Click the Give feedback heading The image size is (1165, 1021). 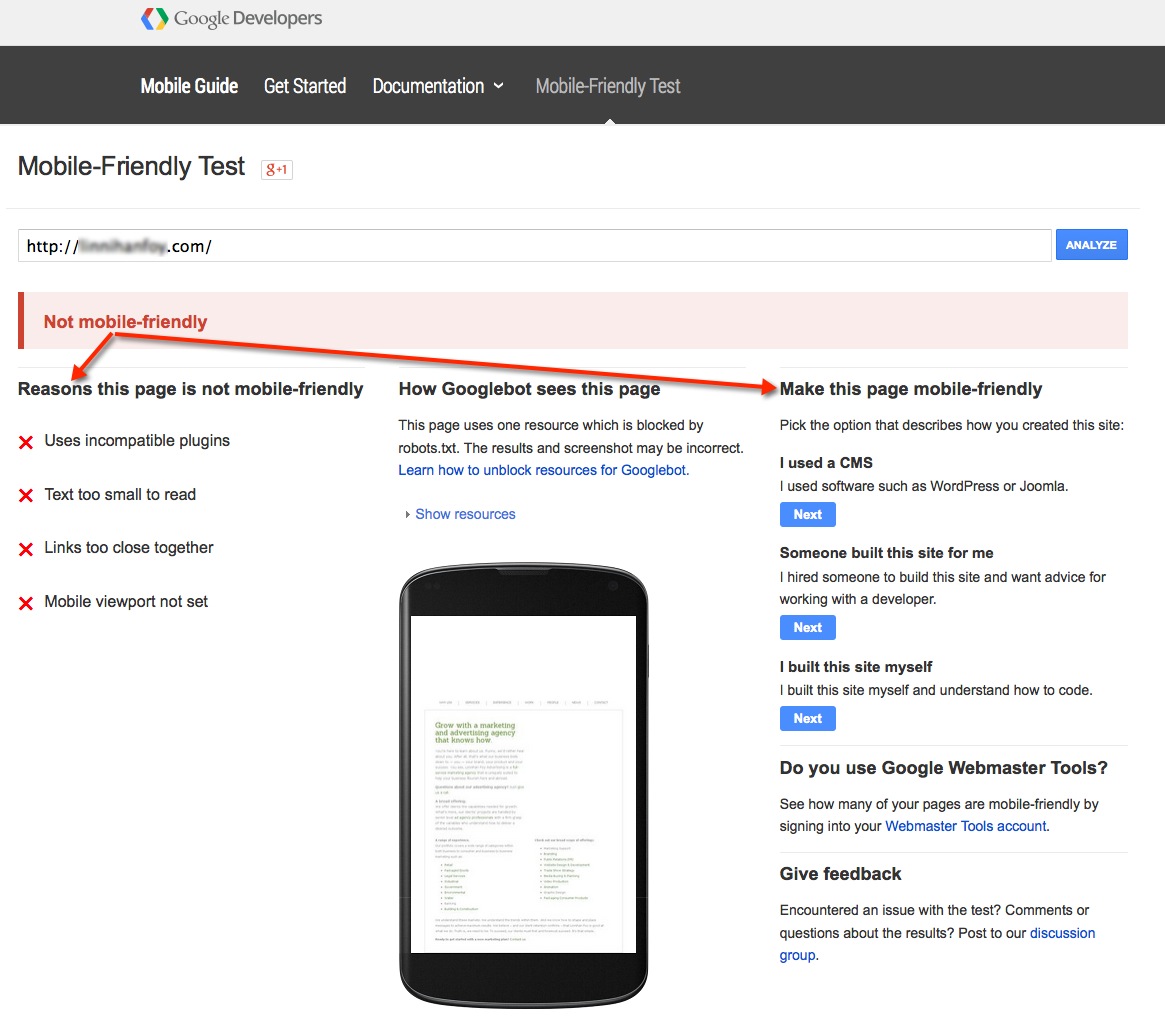click(840, 874)
